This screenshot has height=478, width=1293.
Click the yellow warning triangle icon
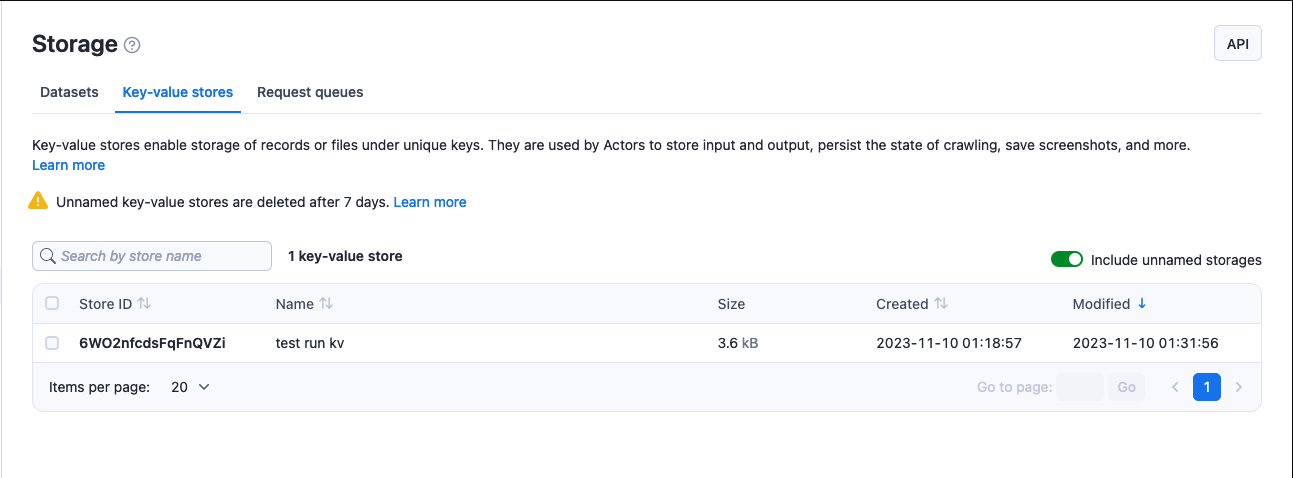click(x=38, y=201)
